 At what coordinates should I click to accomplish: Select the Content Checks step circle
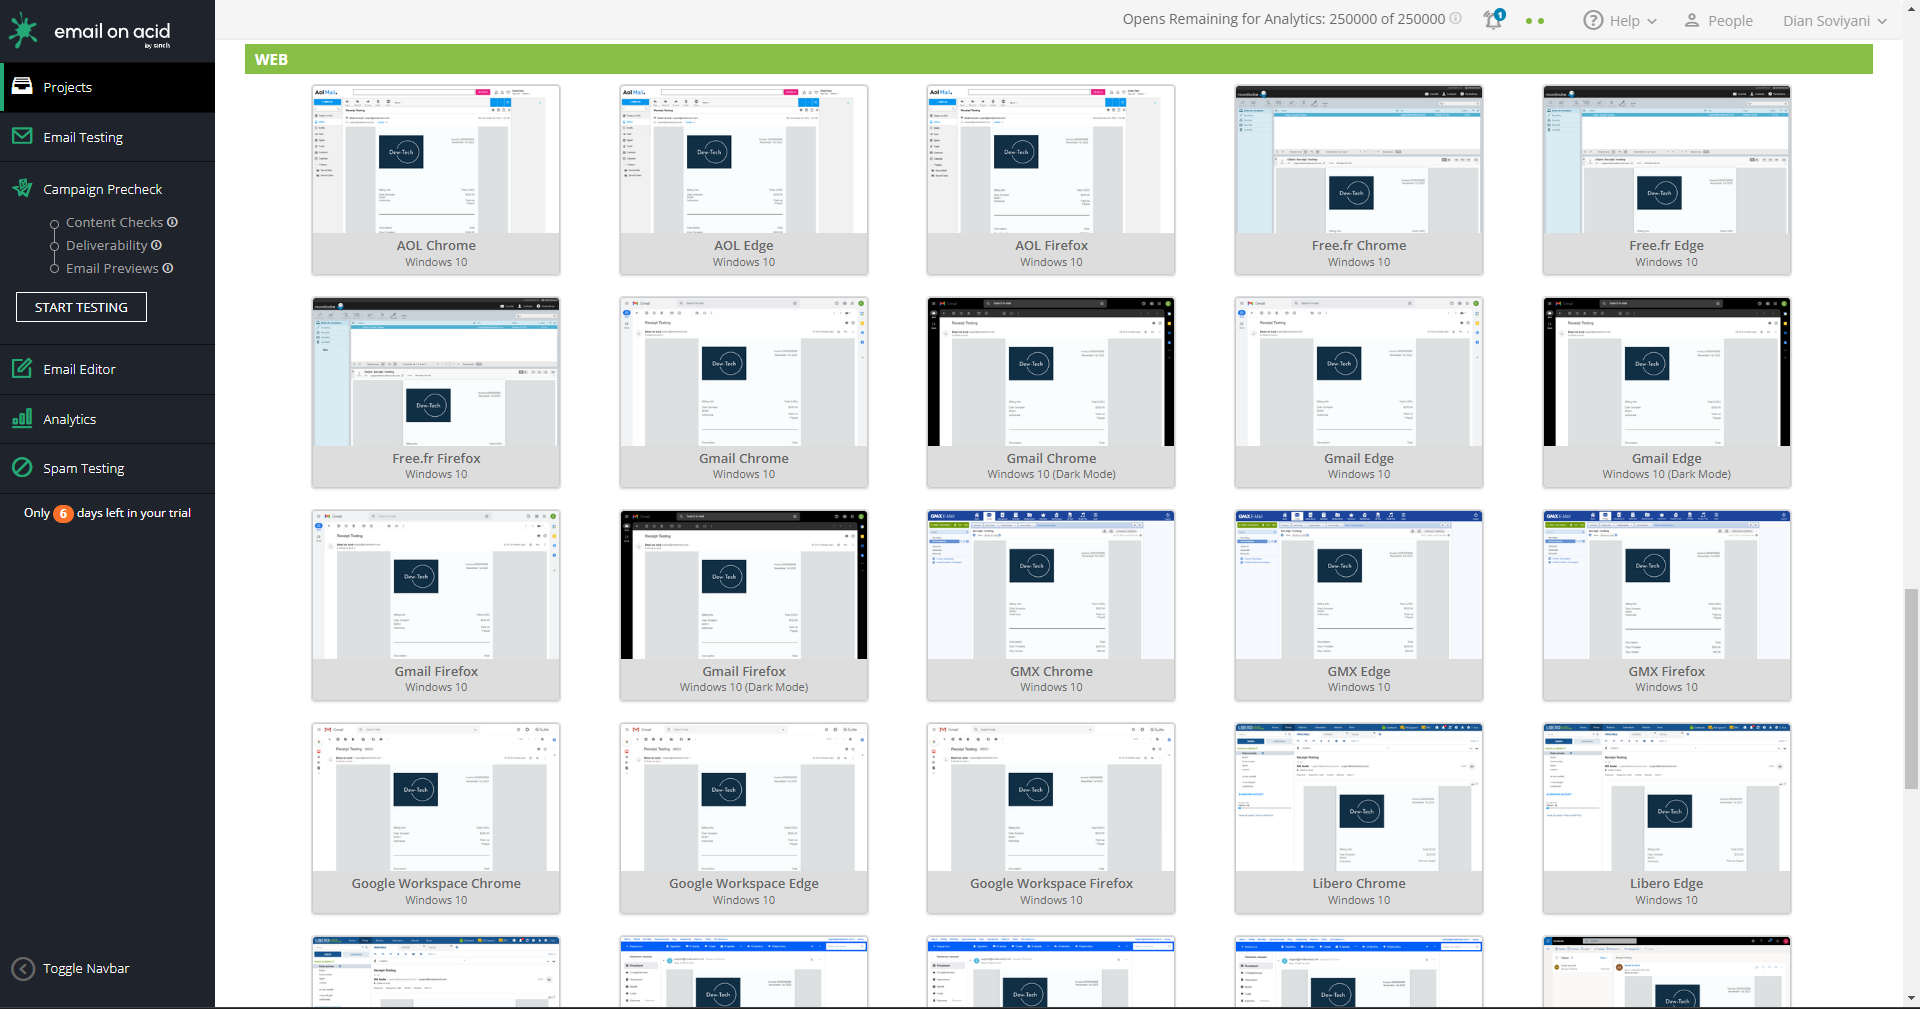pyautogui.click(x=55, y=222)
